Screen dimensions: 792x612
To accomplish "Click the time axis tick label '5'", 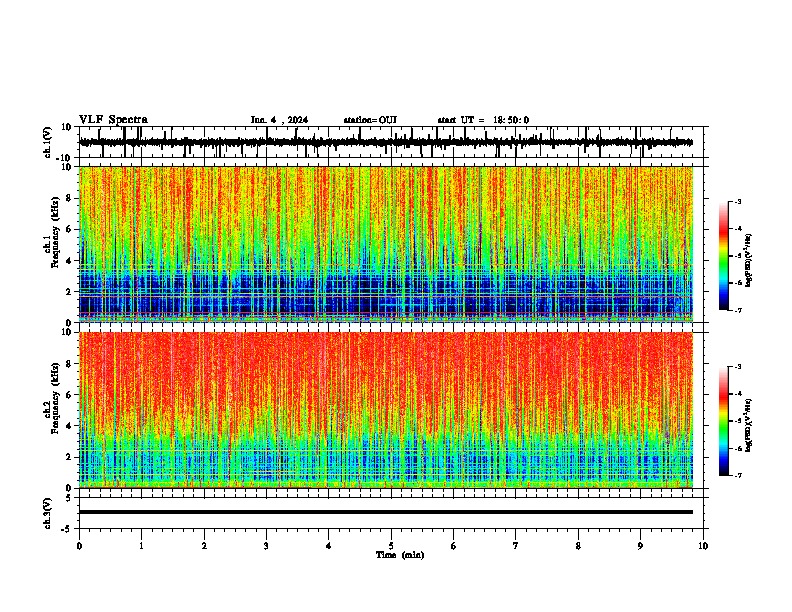I will (391, 546).
